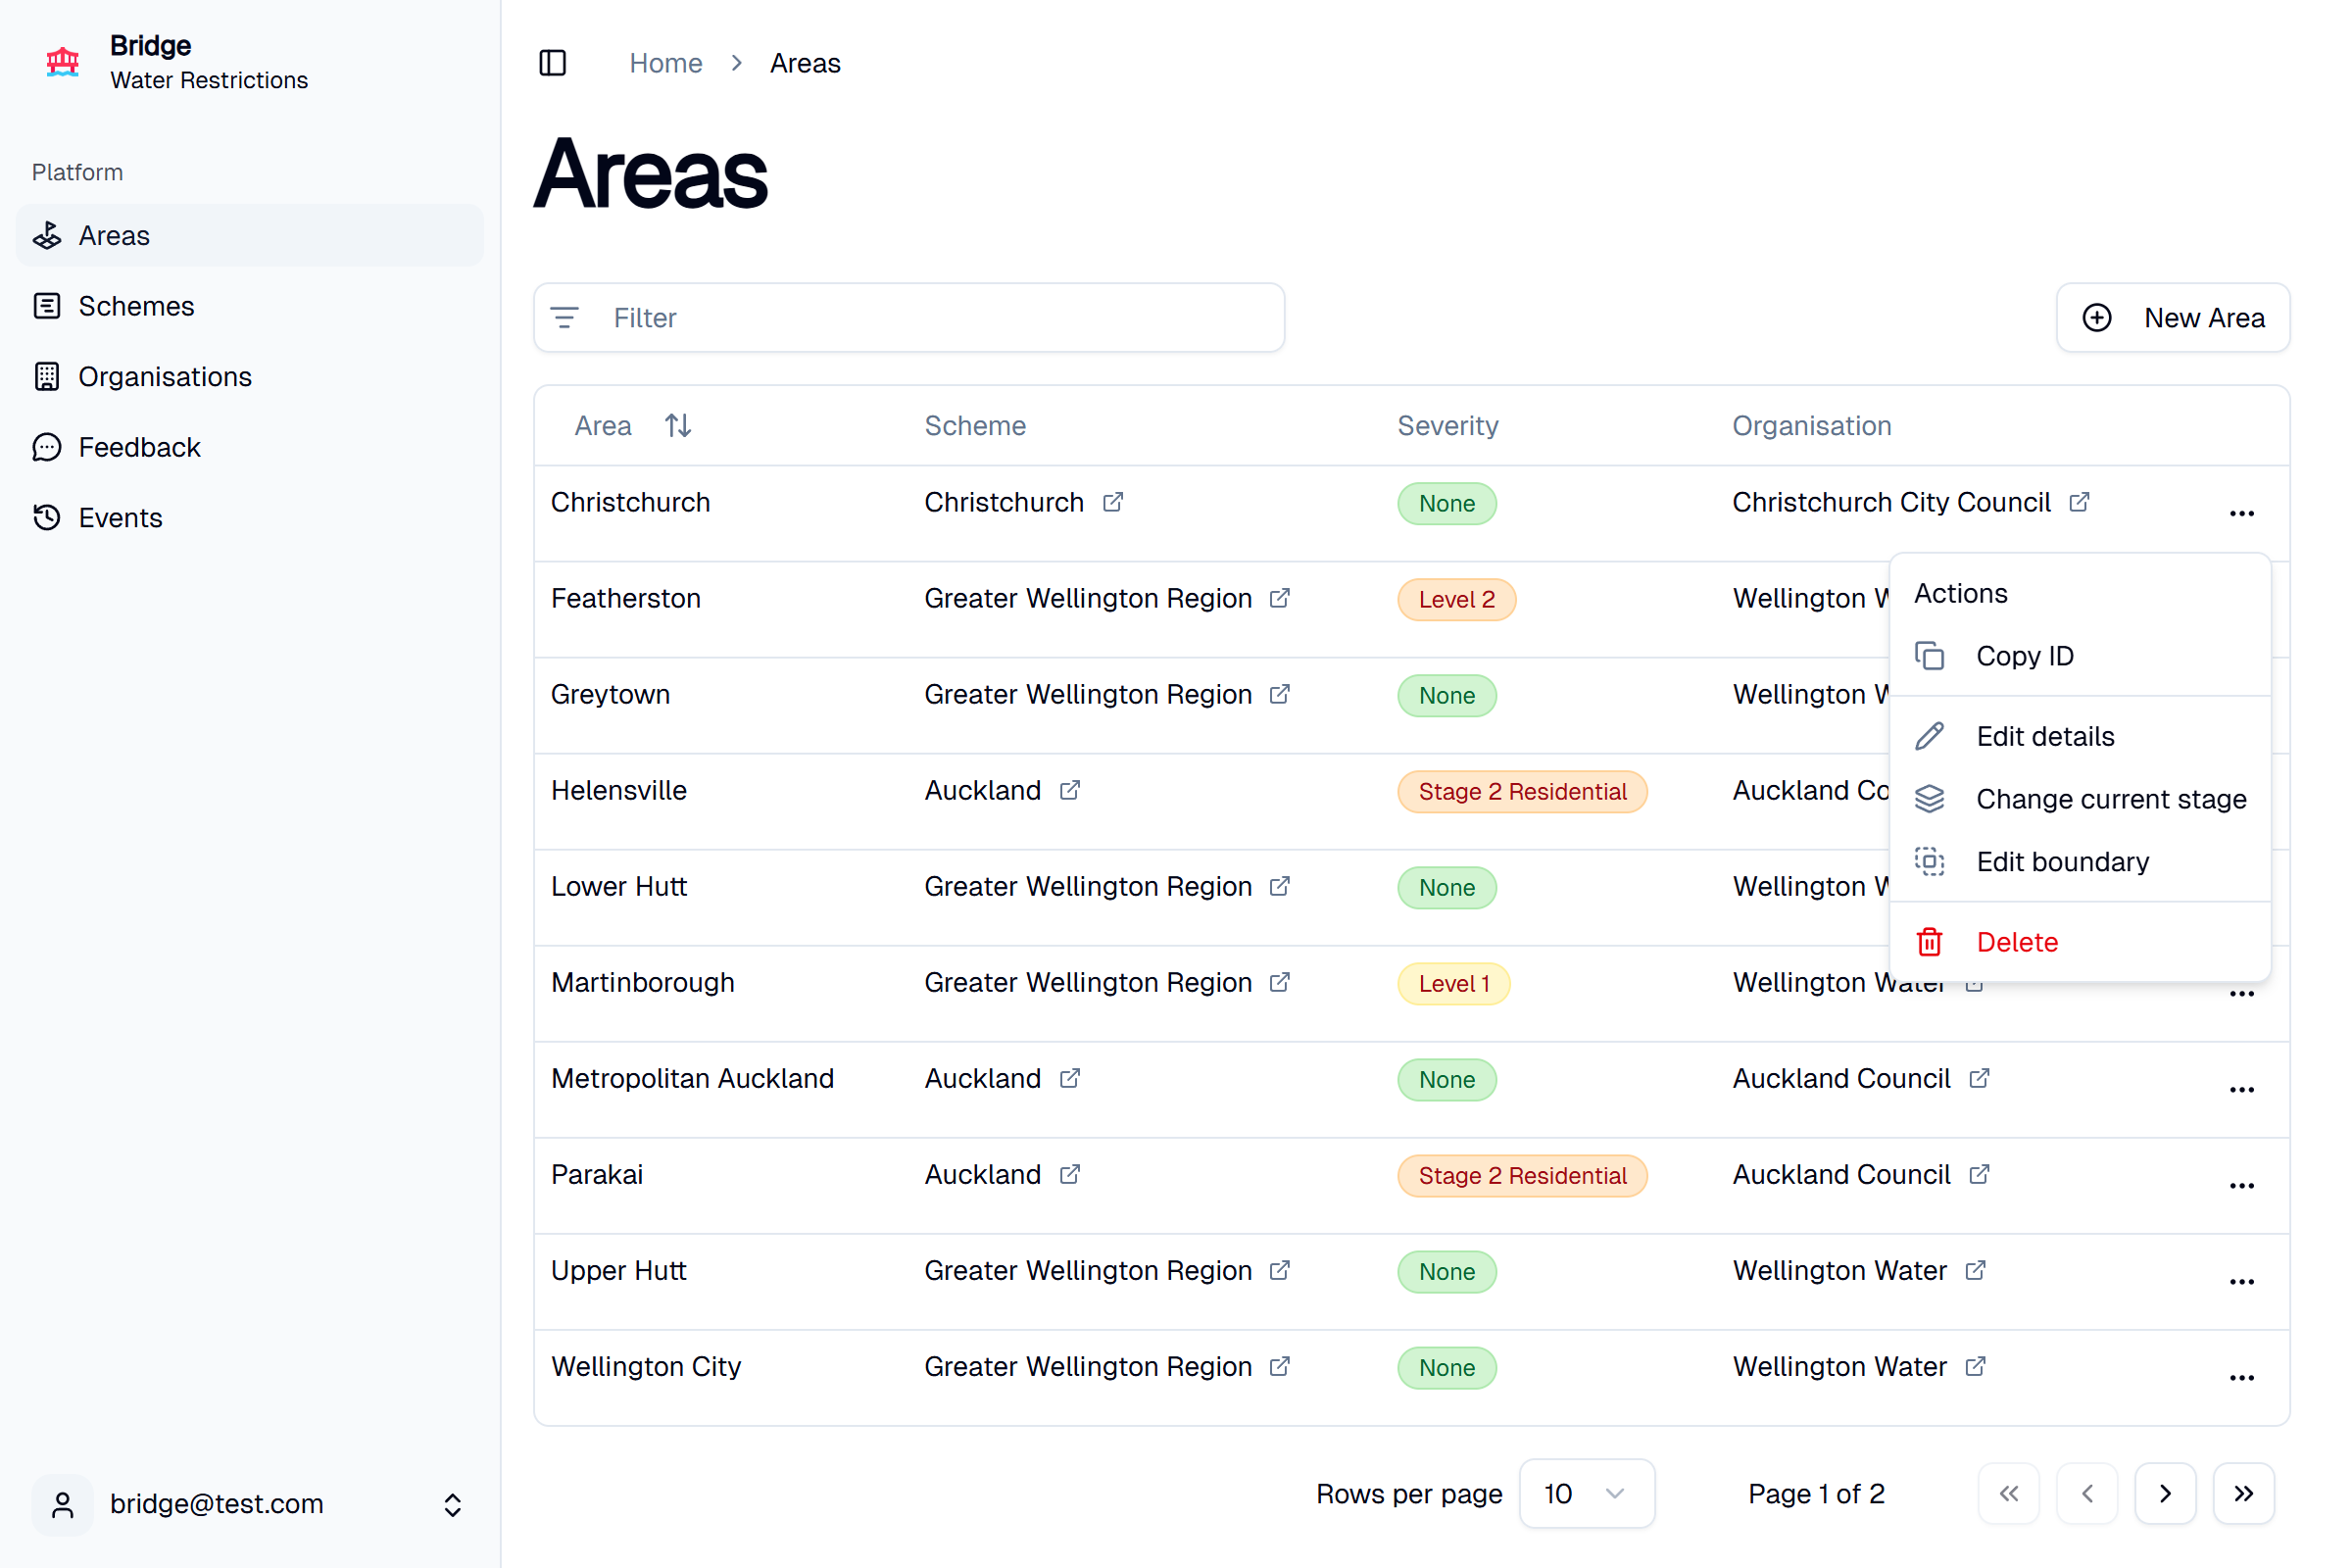Toggle the sidebar panel icon
Screen dimensions: 2352x1568
pyautogui.click(x=552, y=63)
